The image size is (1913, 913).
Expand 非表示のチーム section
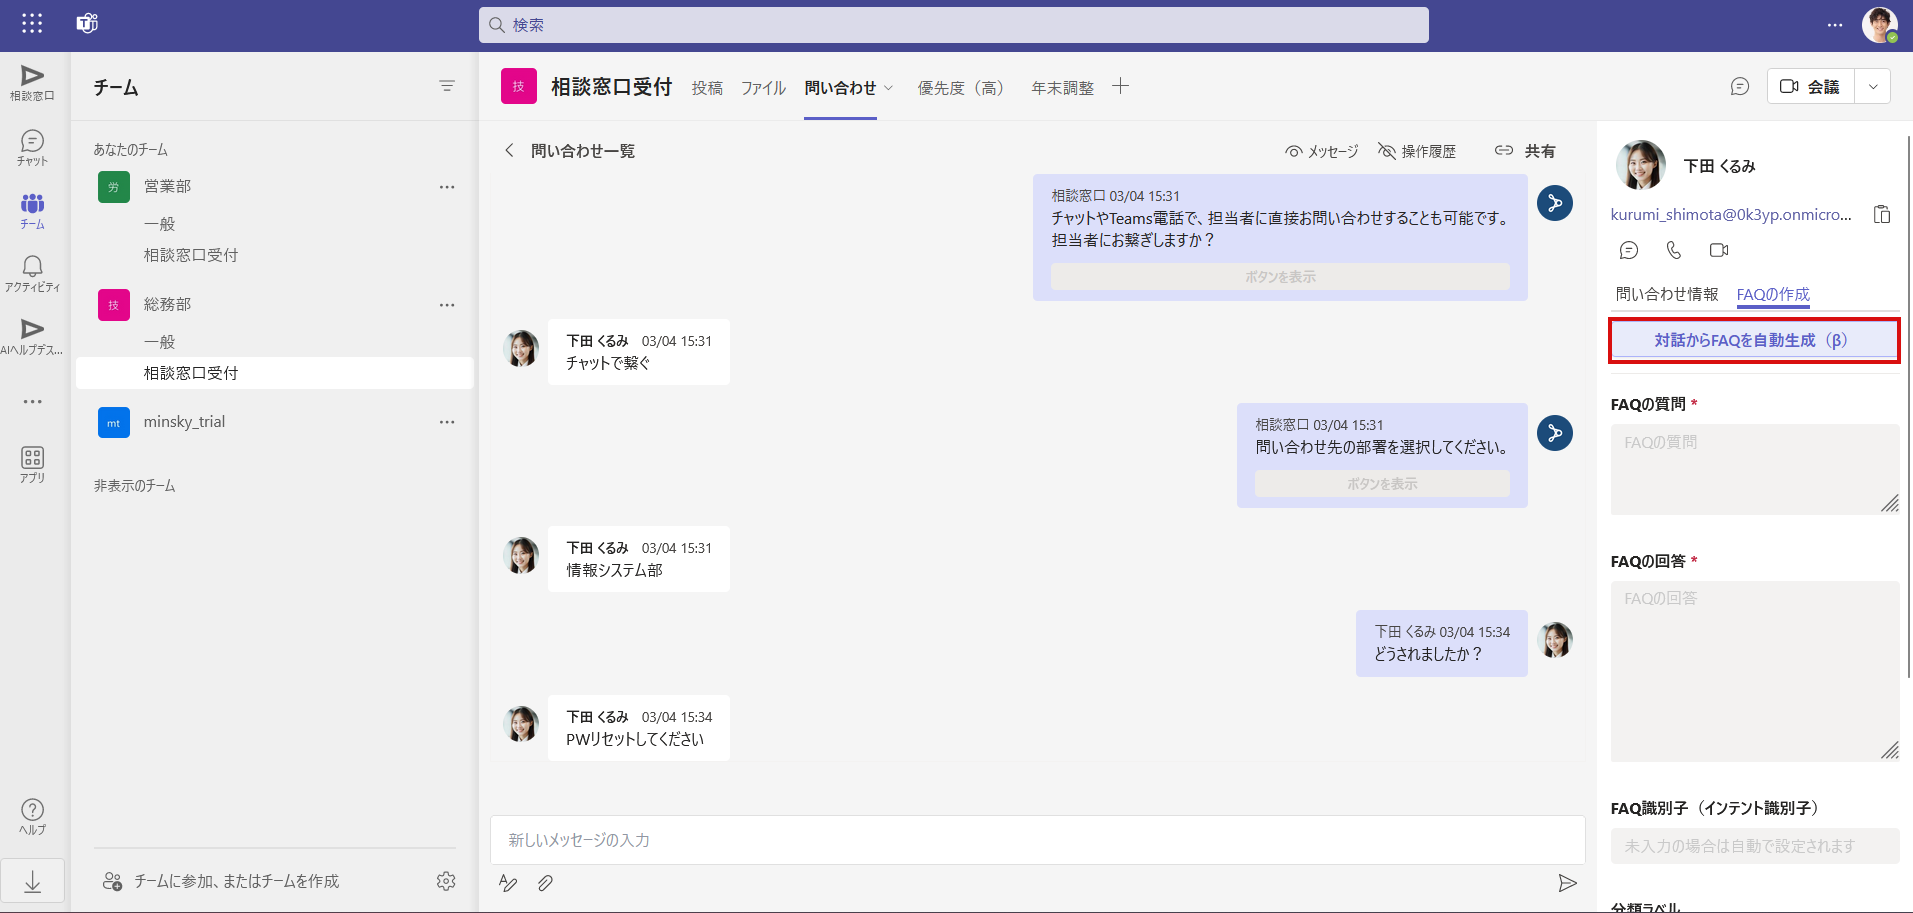(135, 486)
